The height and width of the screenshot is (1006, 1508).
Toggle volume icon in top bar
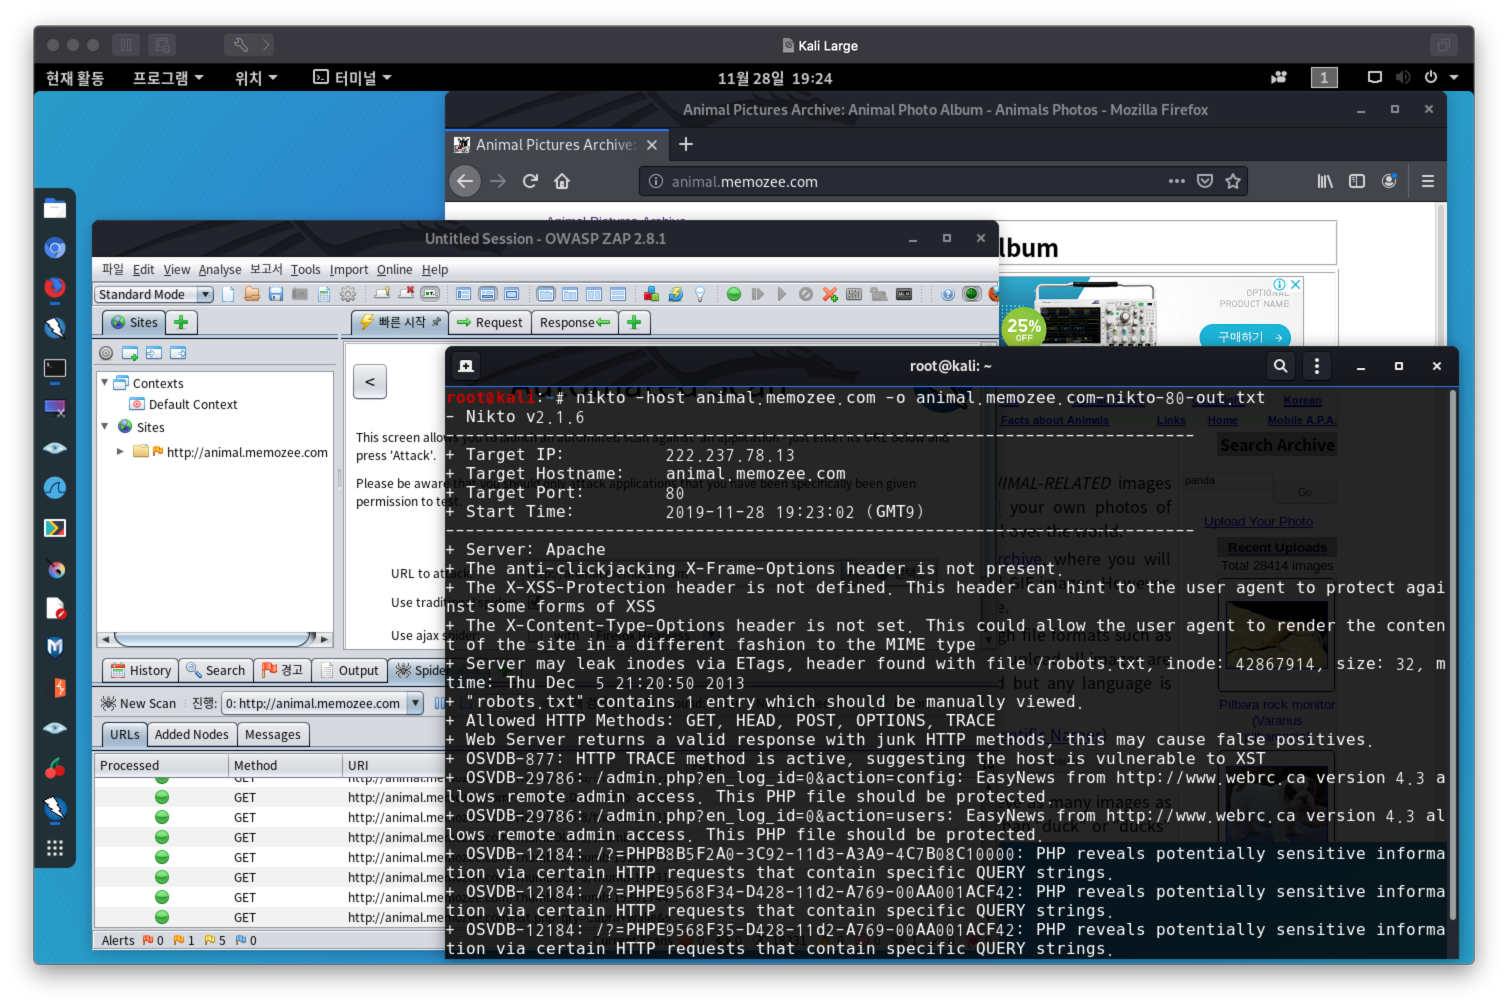coord(1403,77)
